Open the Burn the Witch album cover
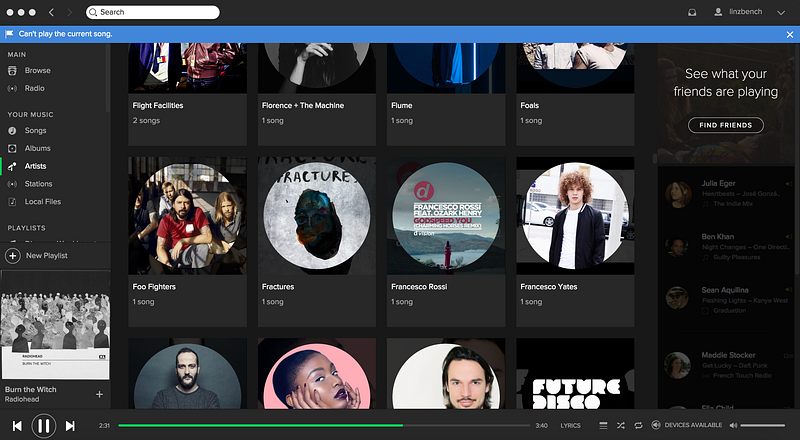The image size is (800, 440). 55,325
